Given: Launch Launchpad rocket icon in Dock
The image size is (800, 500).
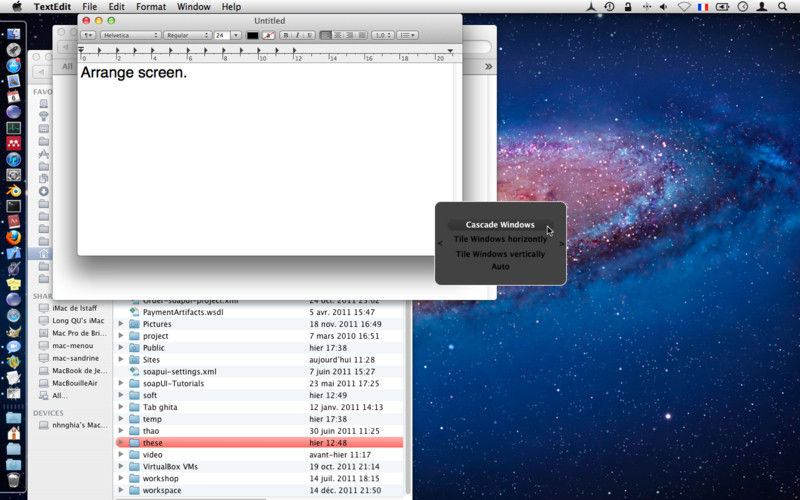Looking at the screenshot, I should [x=13, y=49].
